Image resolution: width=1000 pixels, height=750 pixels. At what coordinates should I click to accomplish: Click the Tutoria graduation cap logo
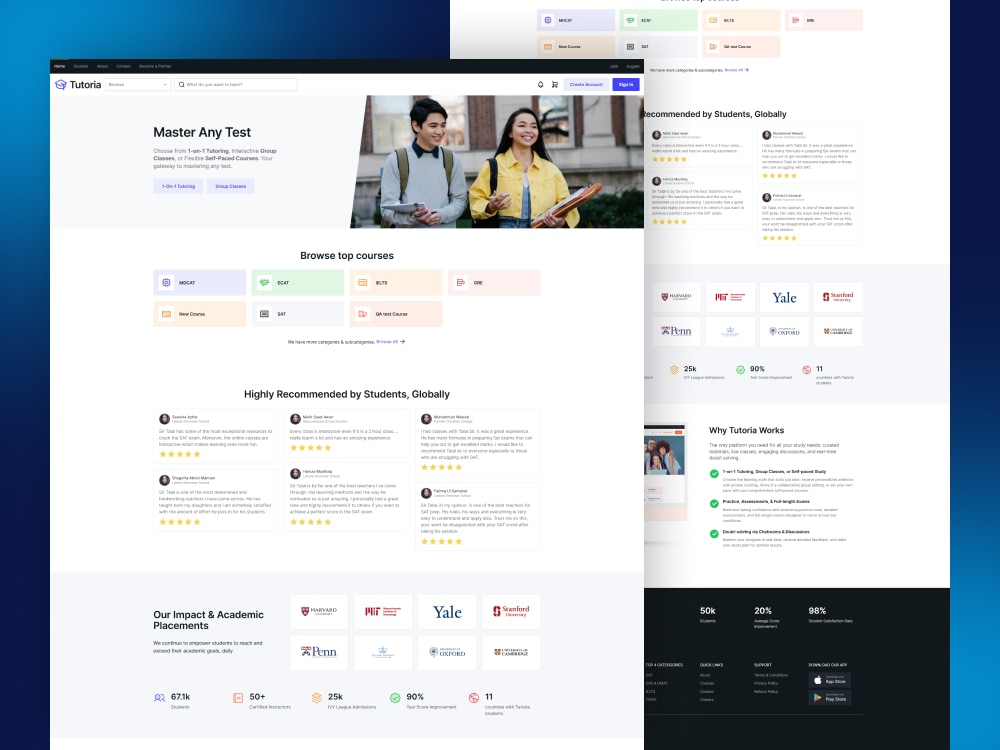60,84
